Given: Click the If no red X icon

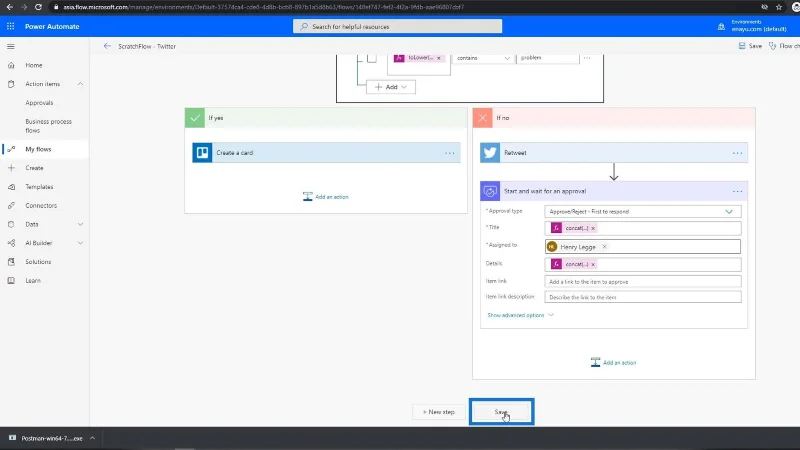Looking at the screenshot, I should pyautogui.click(x=482, y=118).
